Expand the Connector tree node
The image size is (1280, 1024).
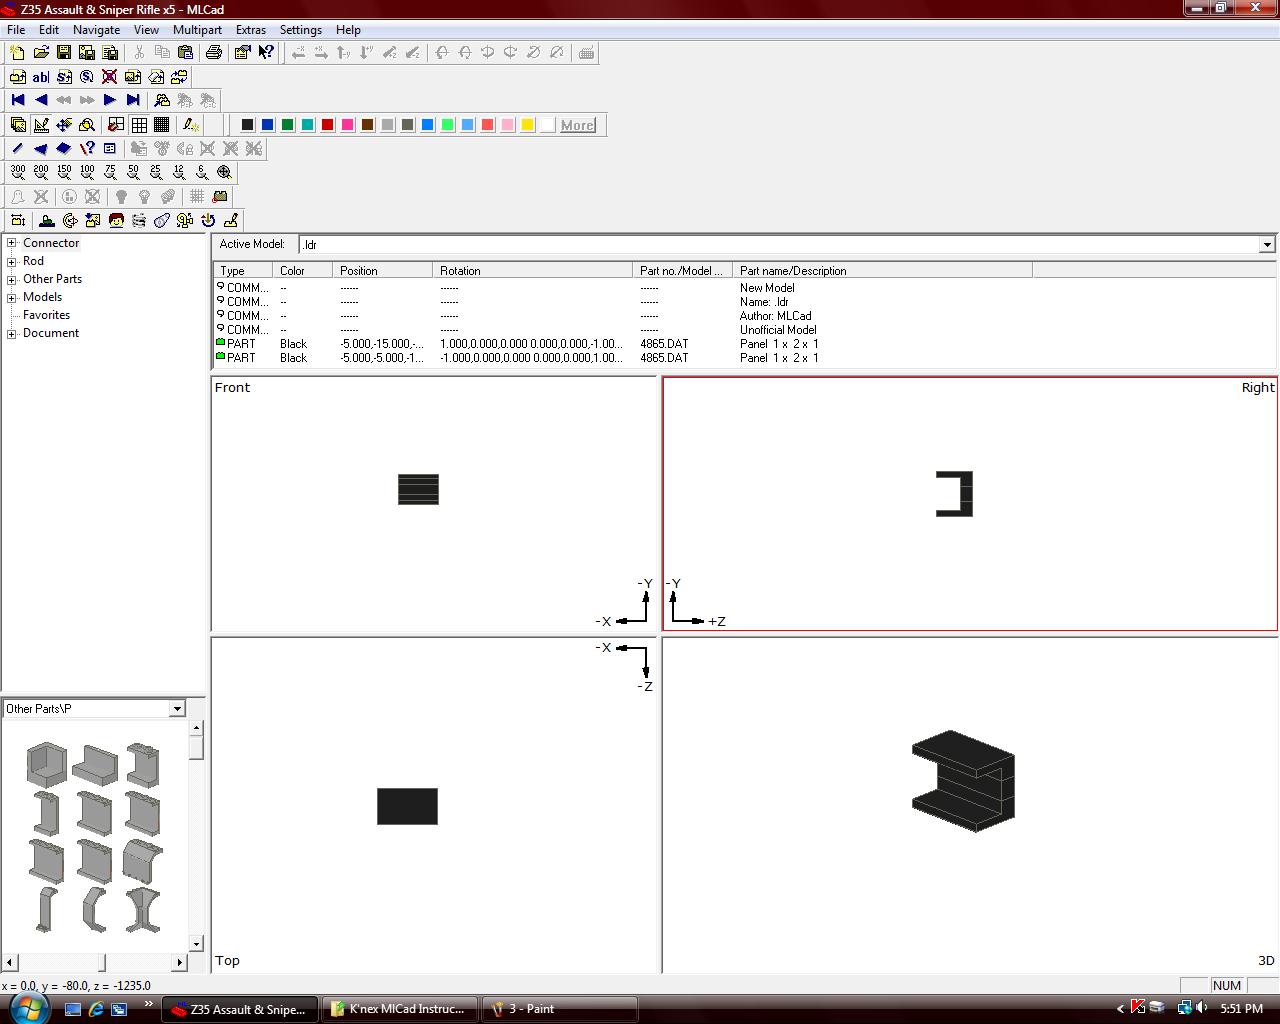tap(12, 243)
